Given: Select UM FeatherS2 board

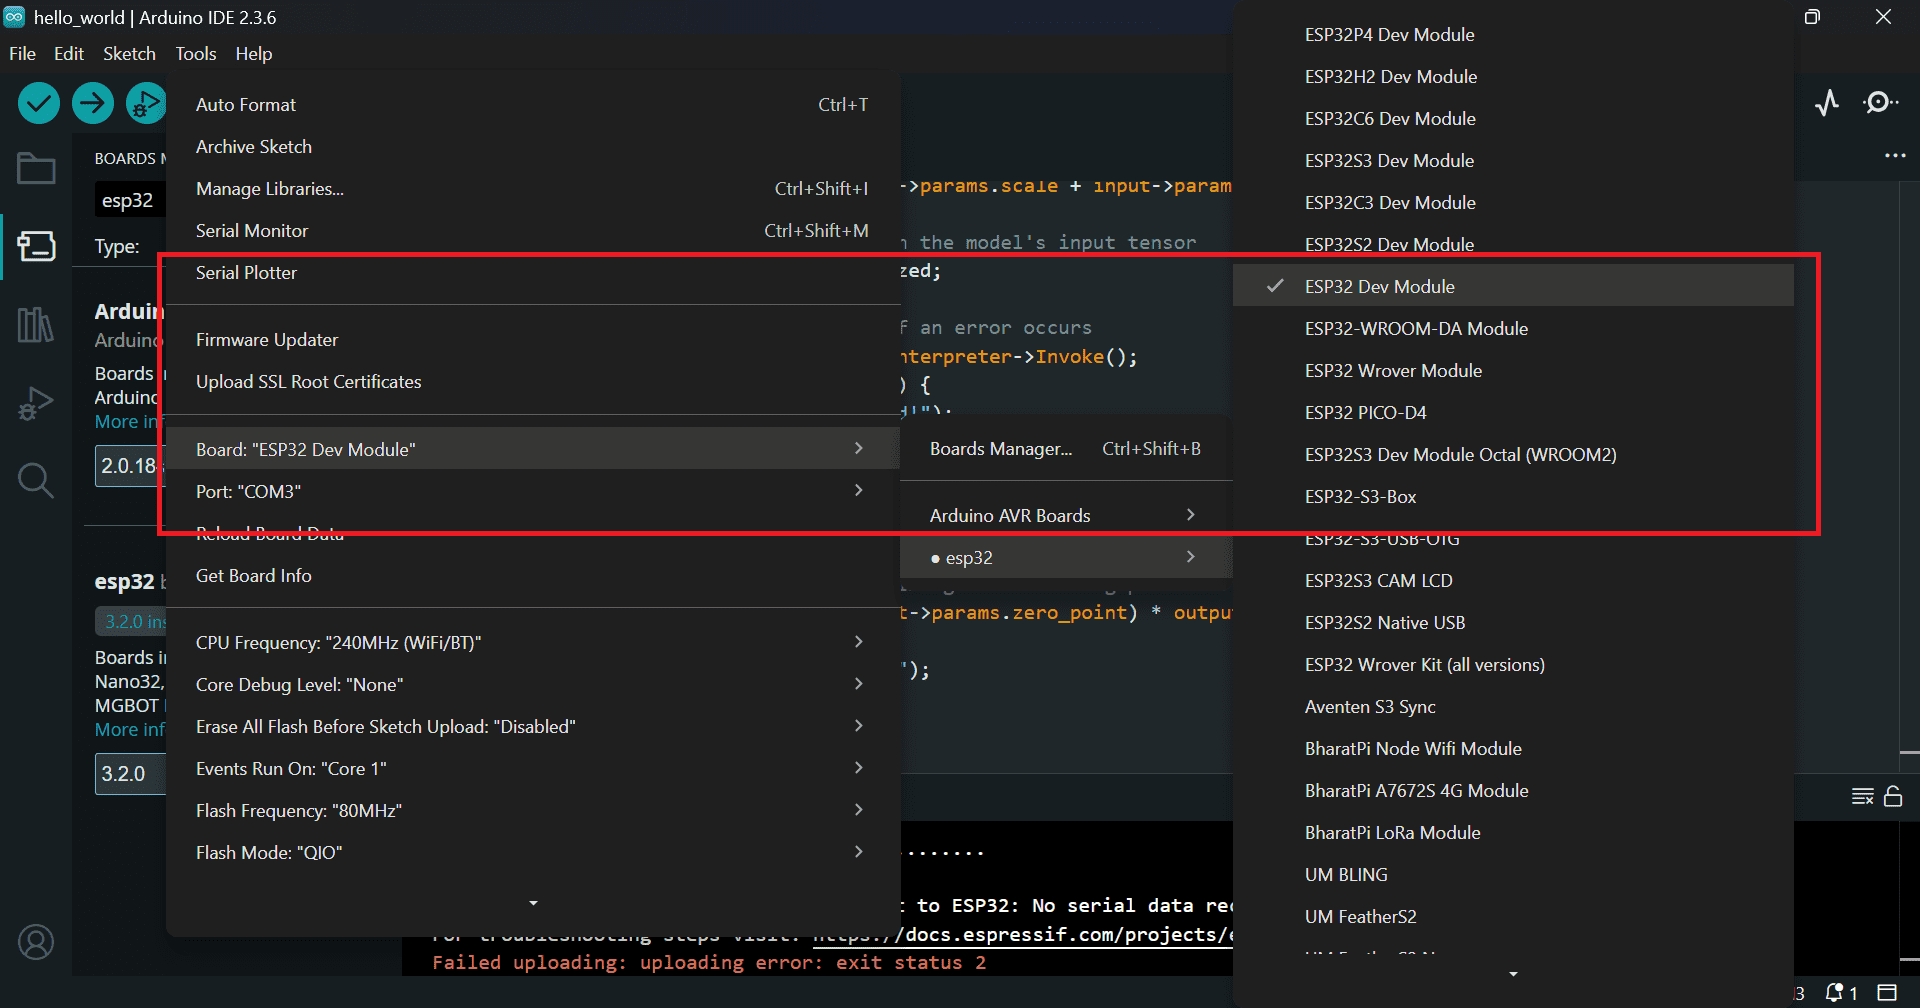Looking at the screenshot, I should (1513, 916).
